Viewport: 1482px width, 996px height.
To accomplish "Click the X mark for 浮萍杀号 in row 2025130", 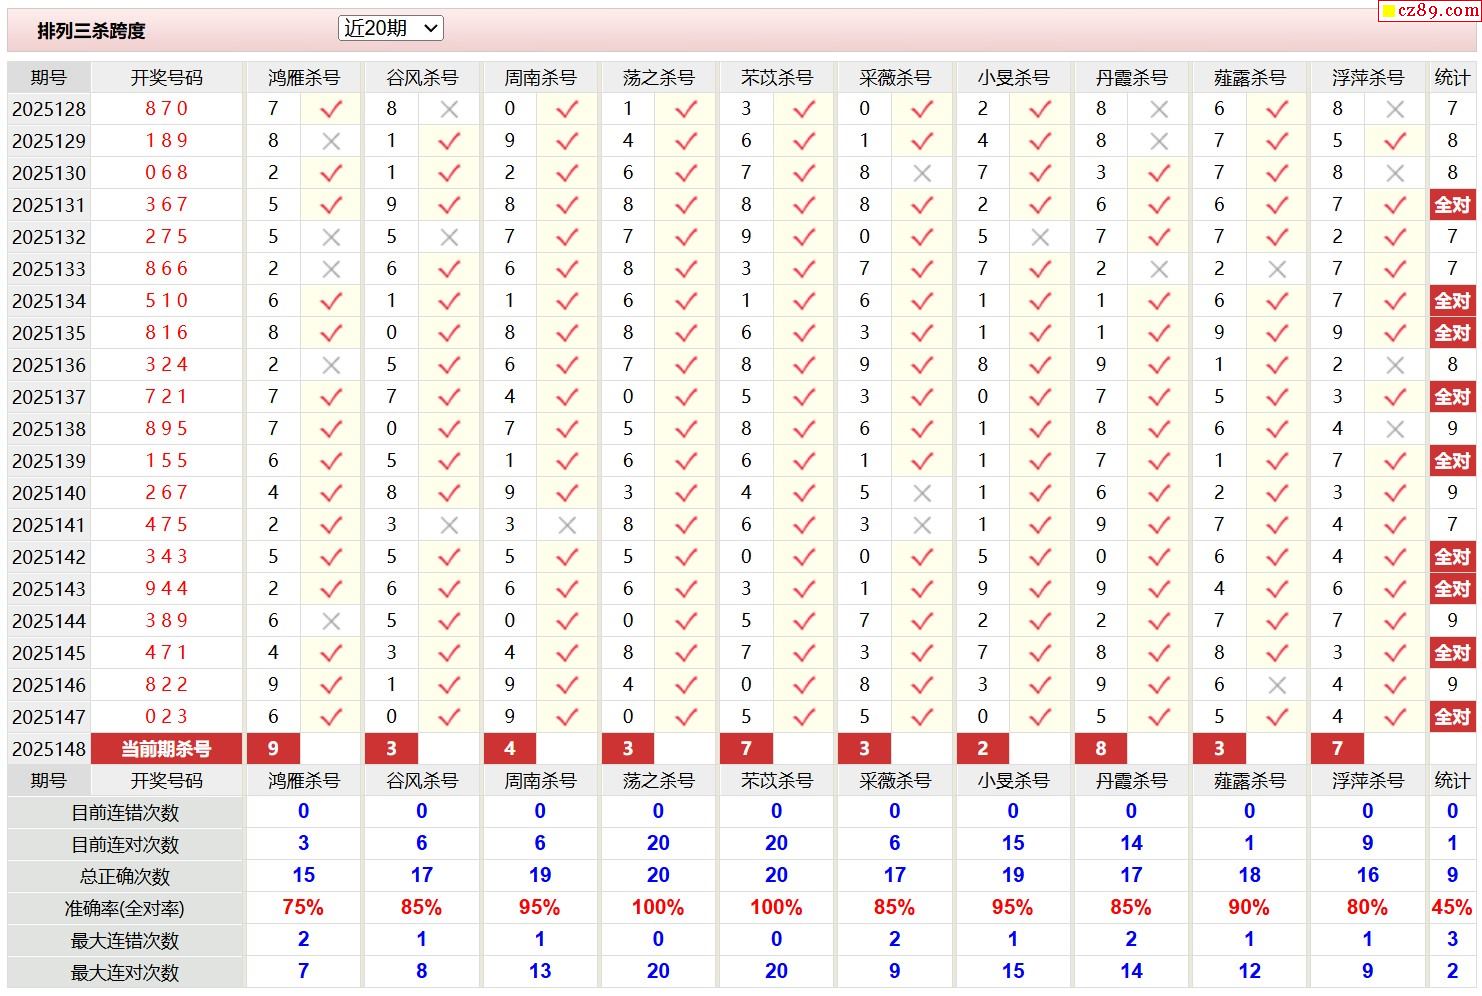I will click(x=1395, y=173).
